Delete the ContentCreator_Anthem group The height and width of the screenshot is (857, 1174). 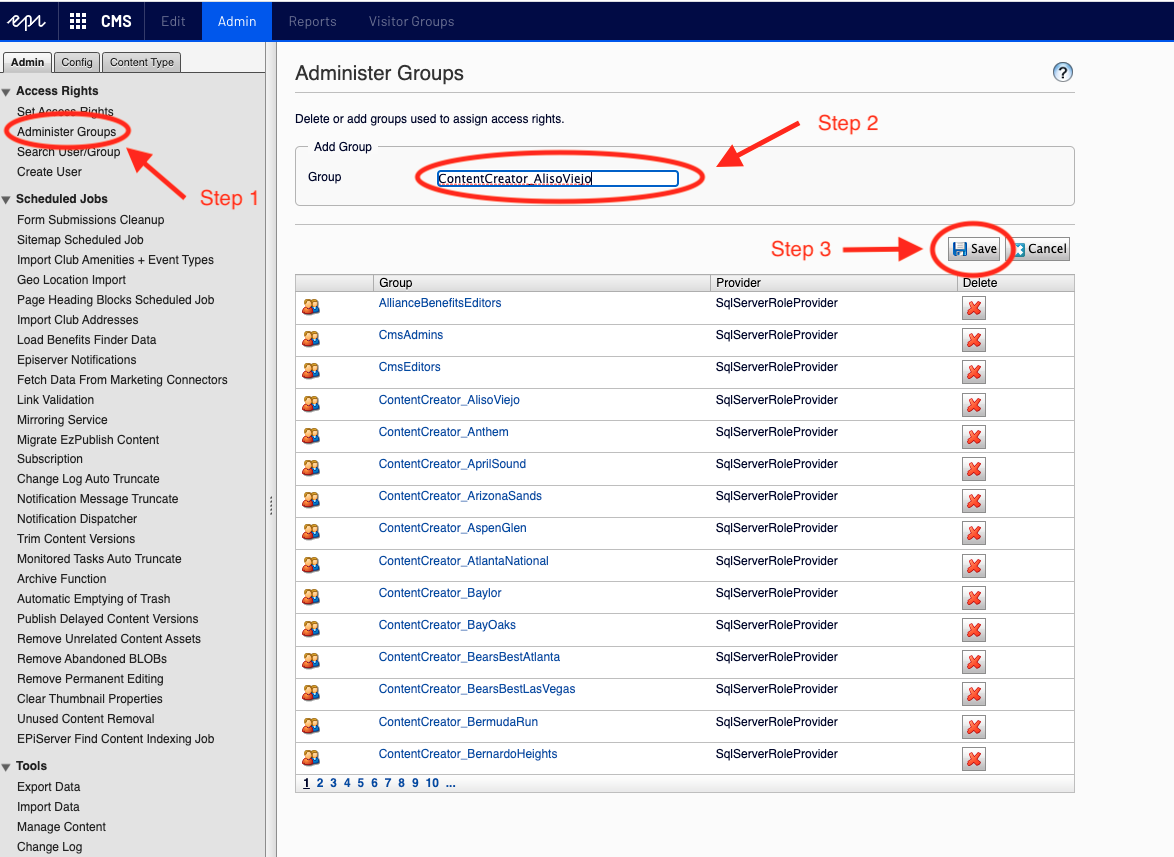tap(973, 437)
